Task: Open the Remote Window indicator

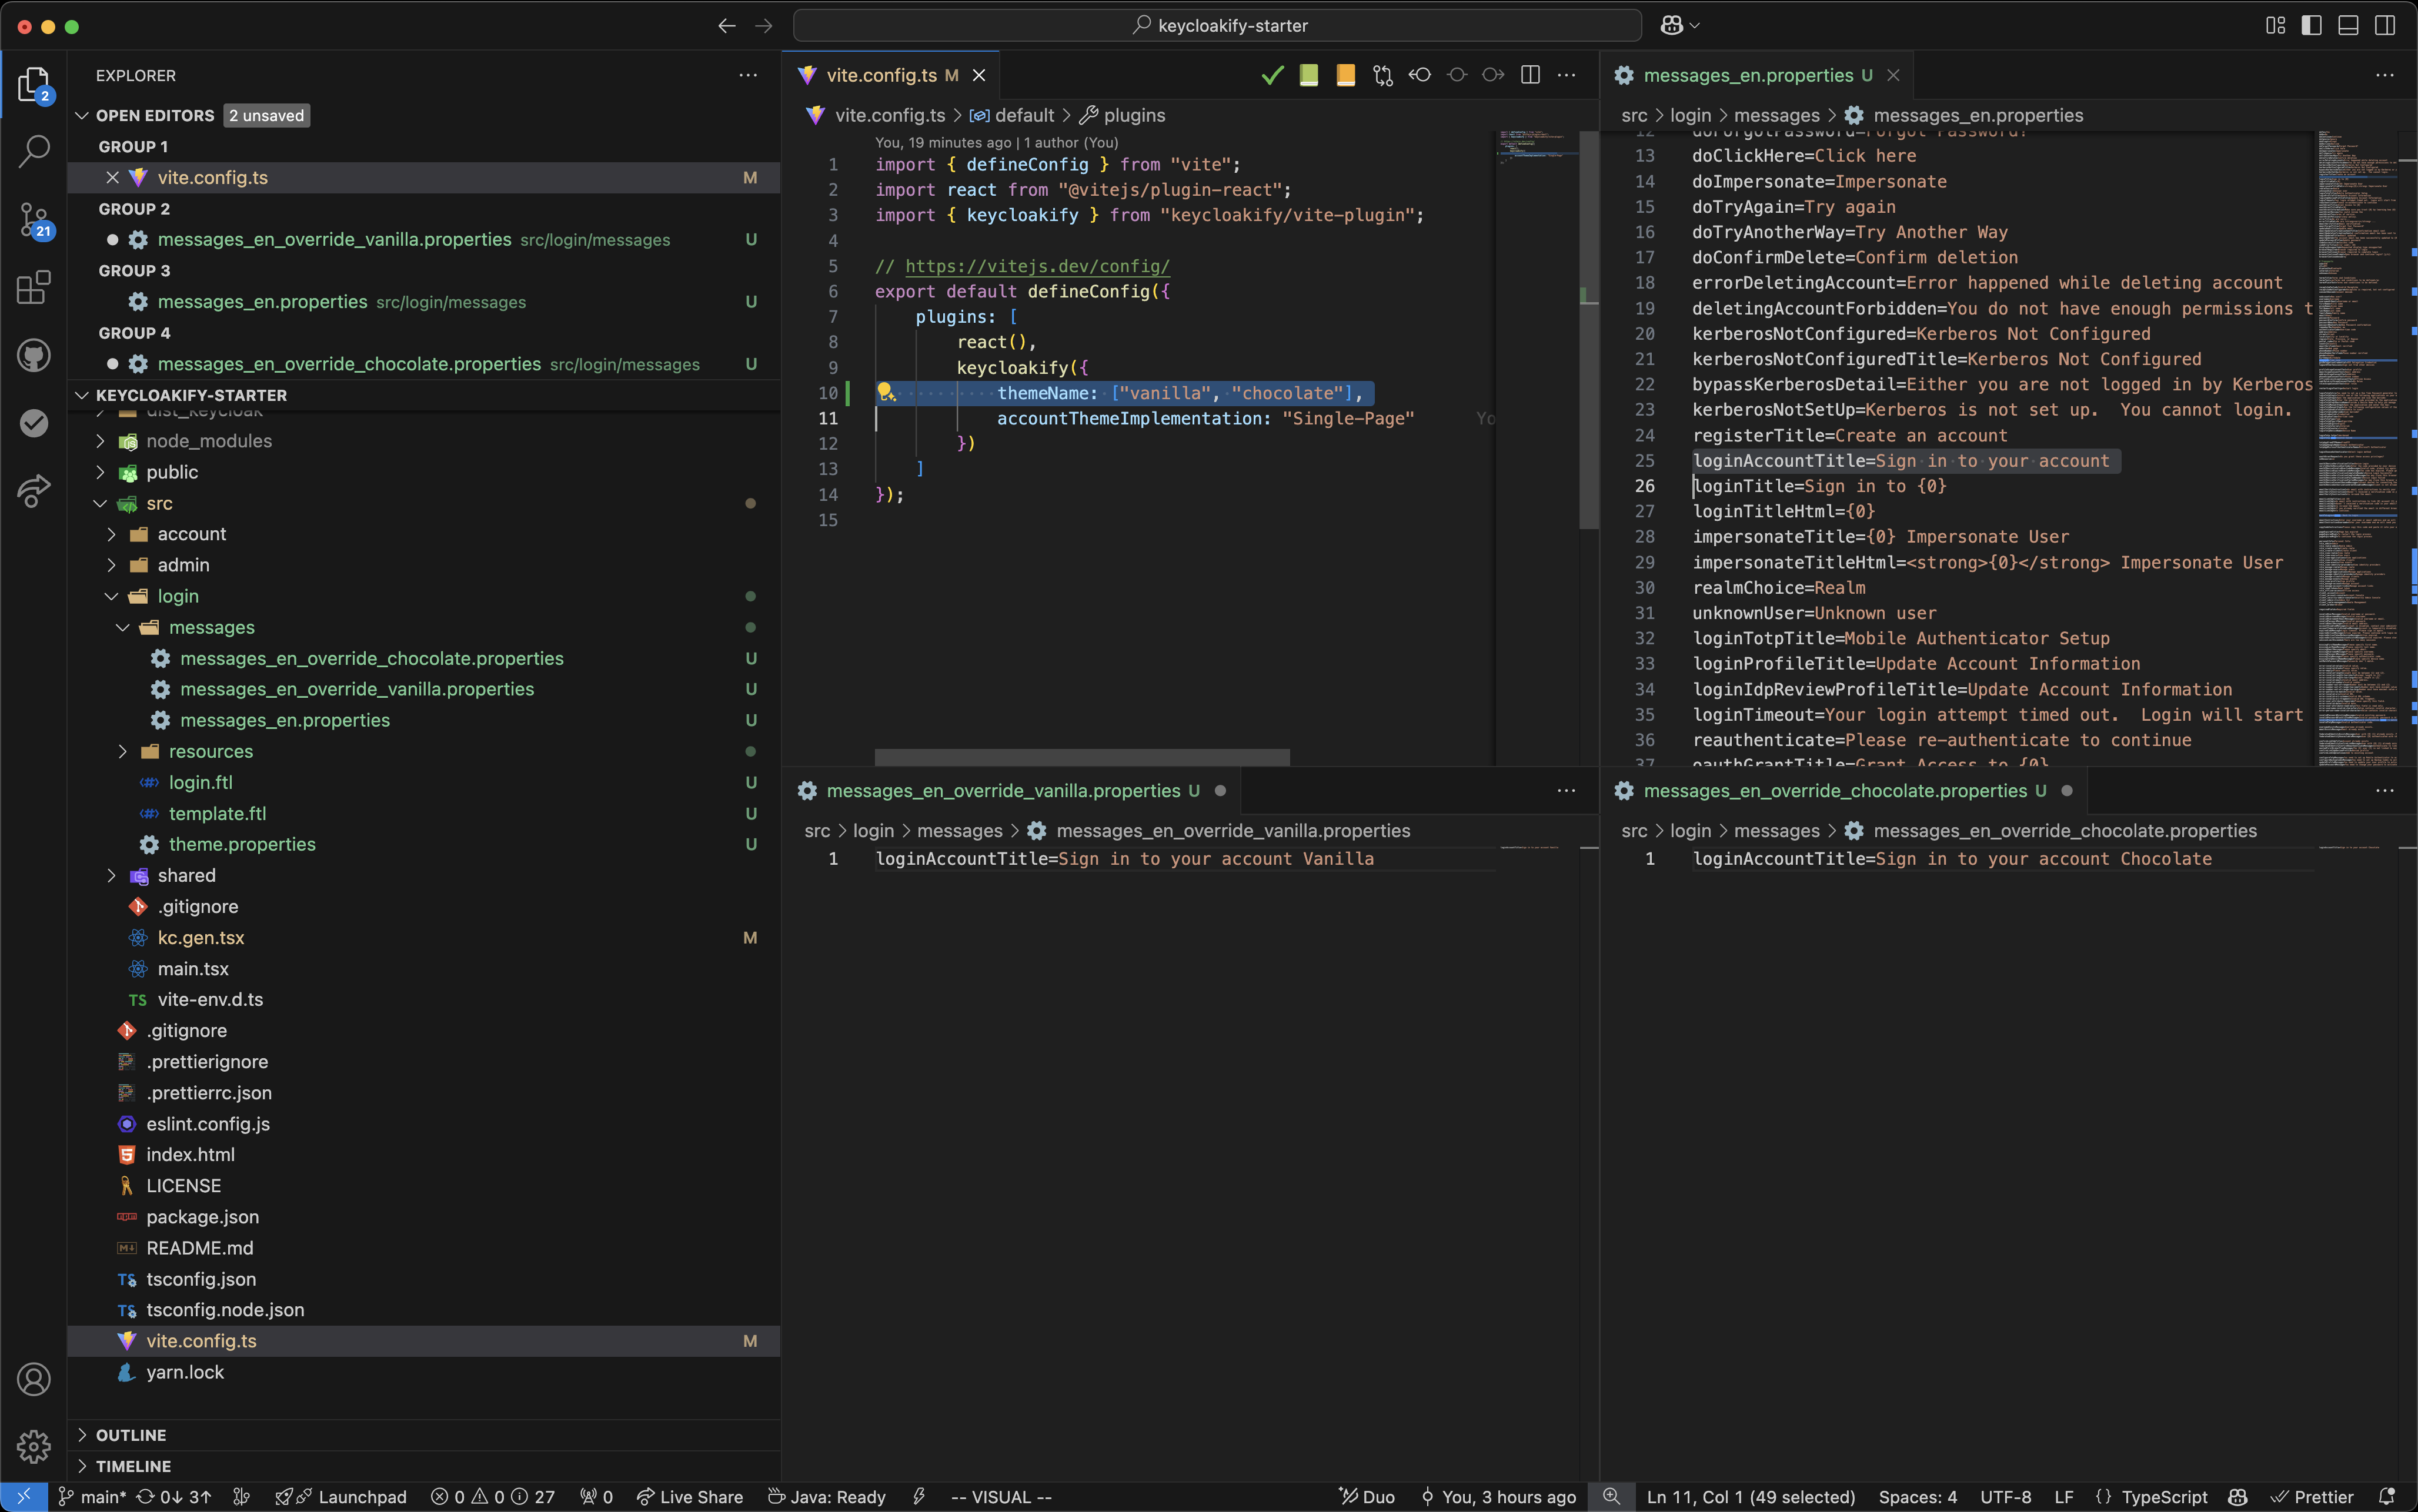Action: (x=25, y=1496)
